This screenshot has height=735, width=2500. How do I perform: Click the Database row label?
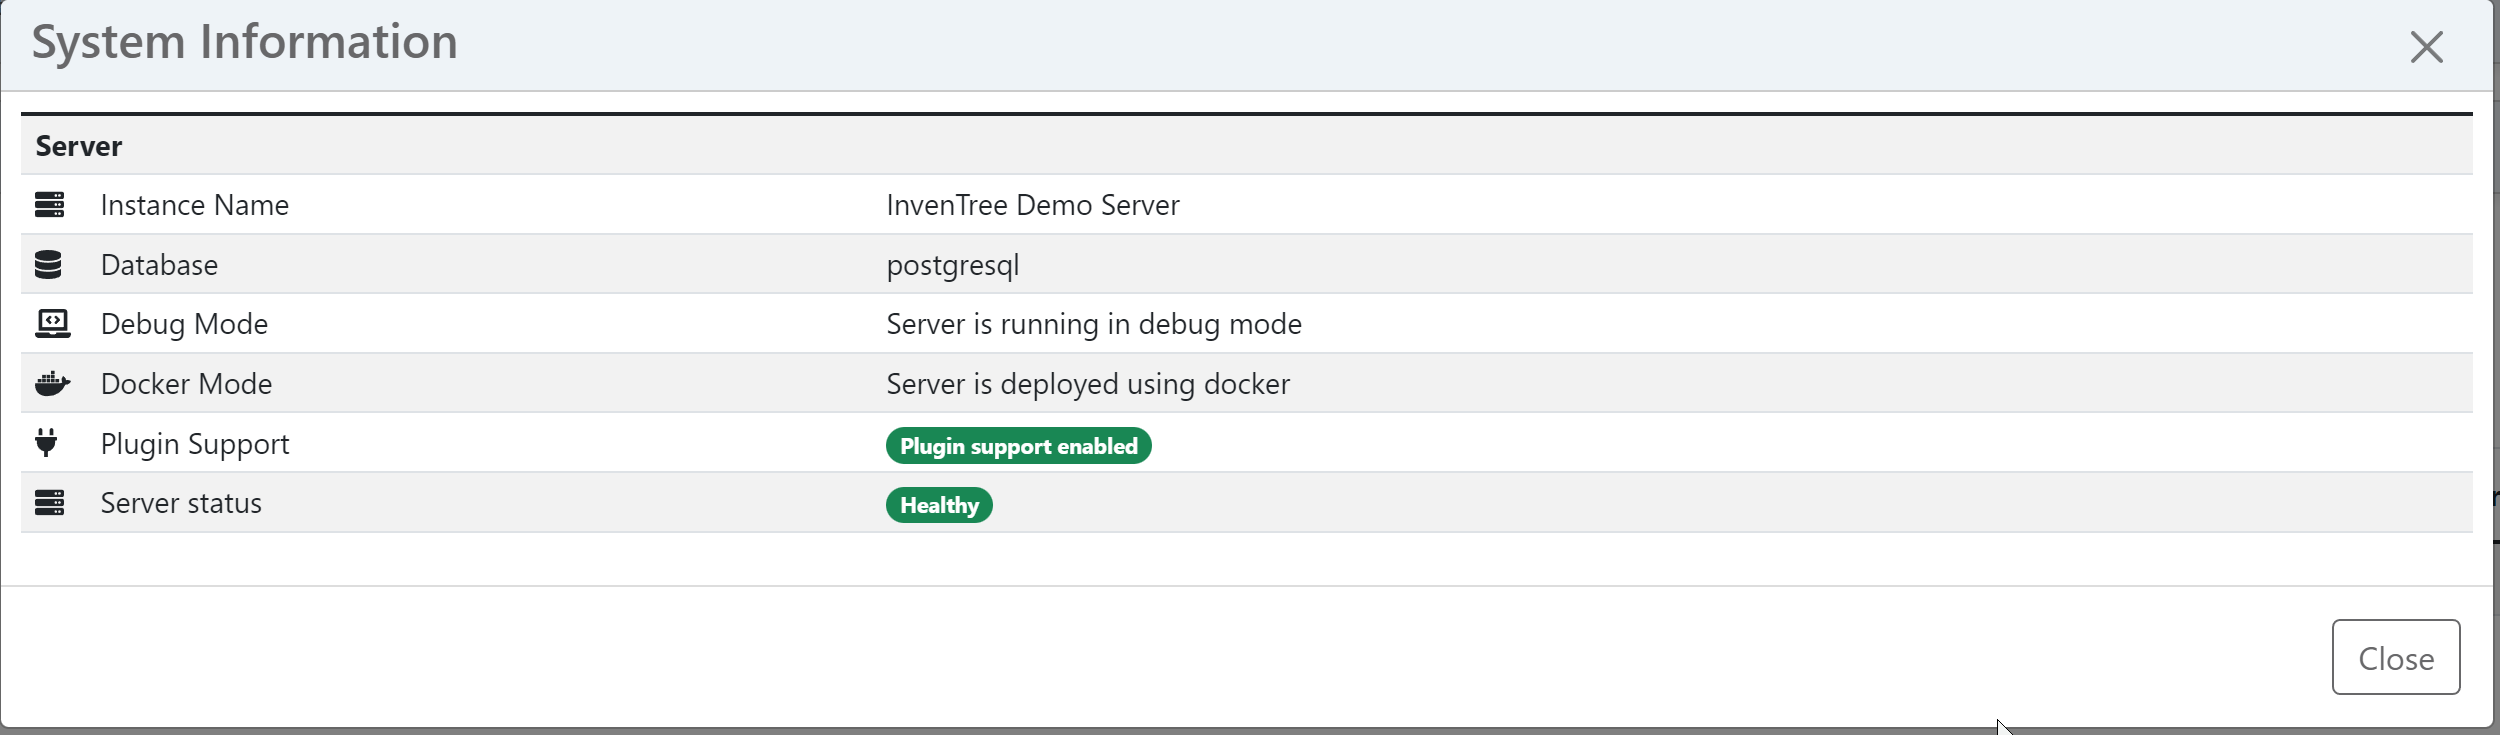159,265
